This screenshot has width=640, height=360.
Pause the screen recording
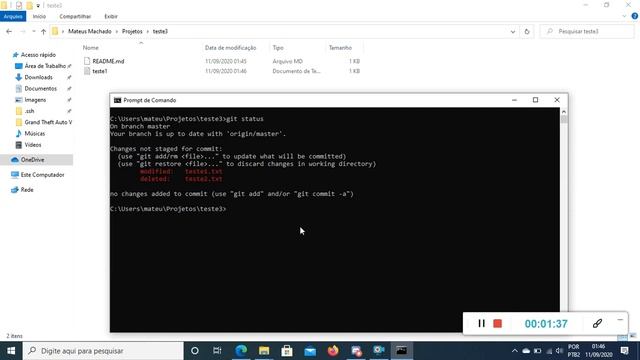point(481,323)
